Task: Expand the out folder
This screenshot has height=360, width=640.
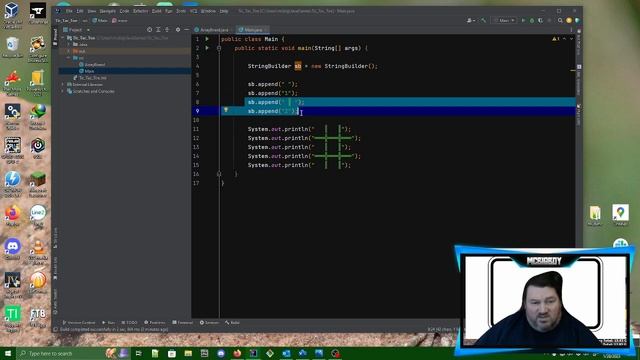Action: (x=69, y=51)
